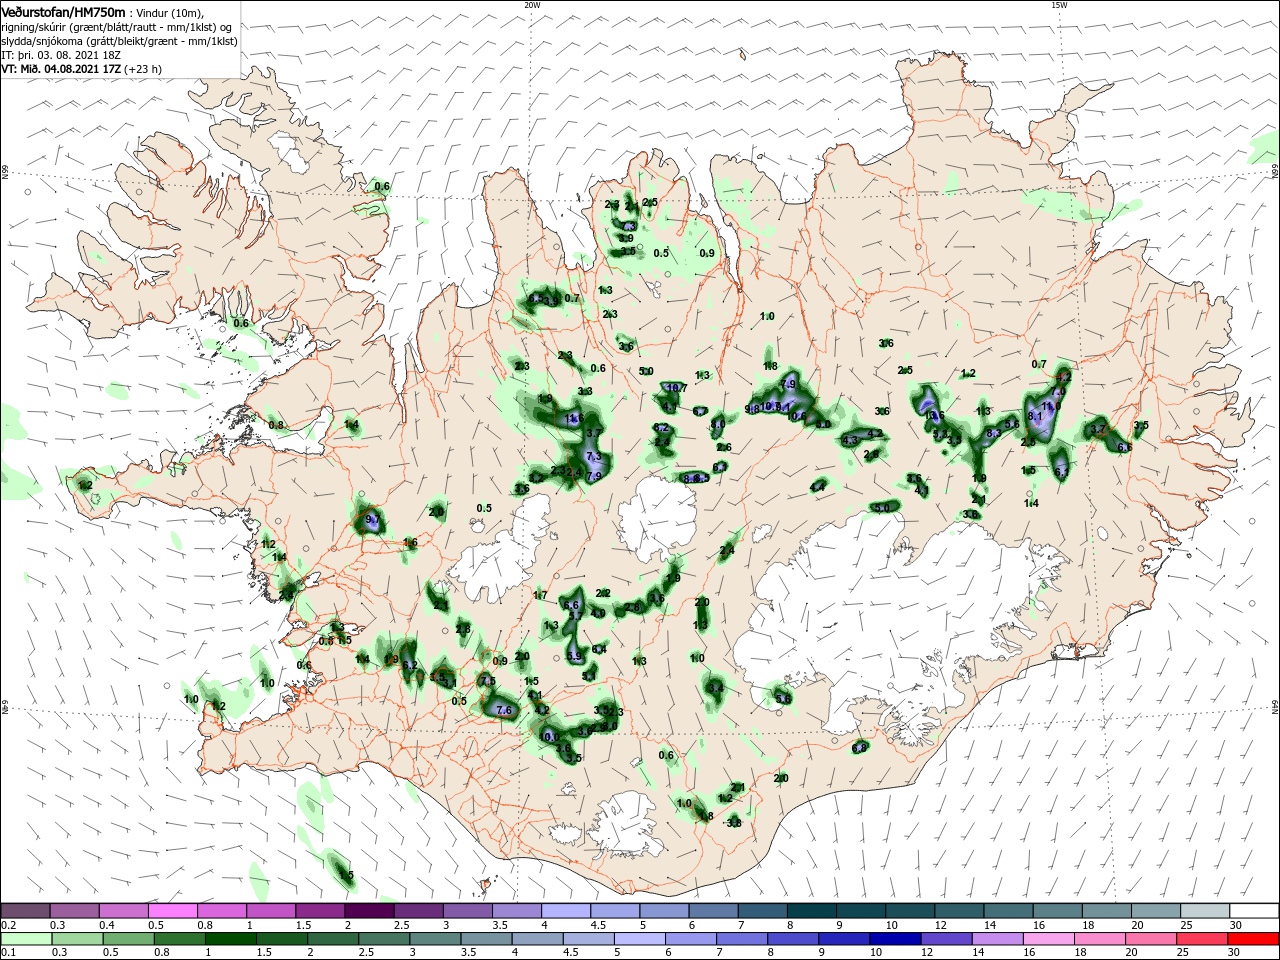Click the darkest green swatch labeled 1 in lower legend
Viewport: 1280px width, 960px height.
point(230,939)
